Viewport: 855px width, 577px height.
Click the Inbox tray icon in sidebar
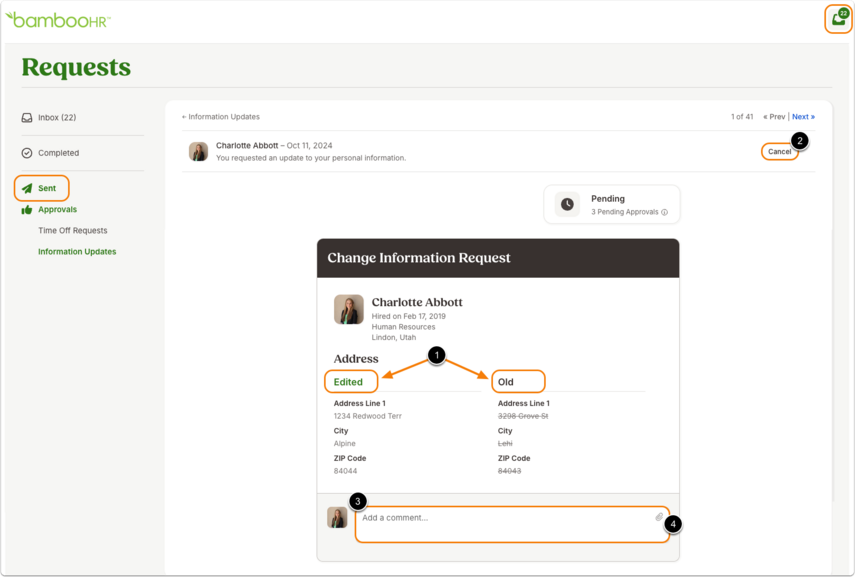27,118
